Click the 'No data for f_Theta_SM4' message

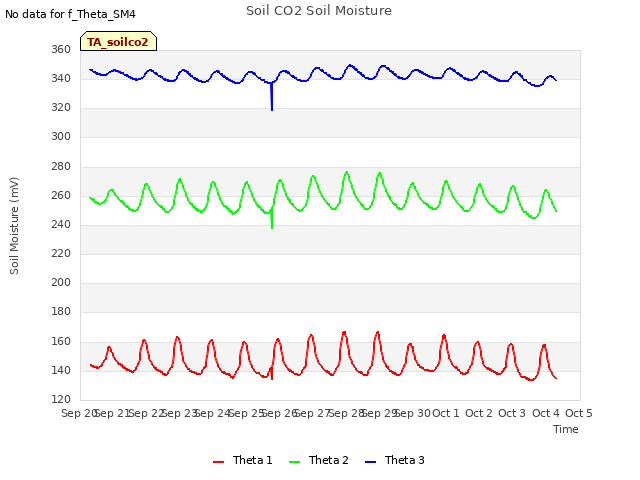(70, 14)
